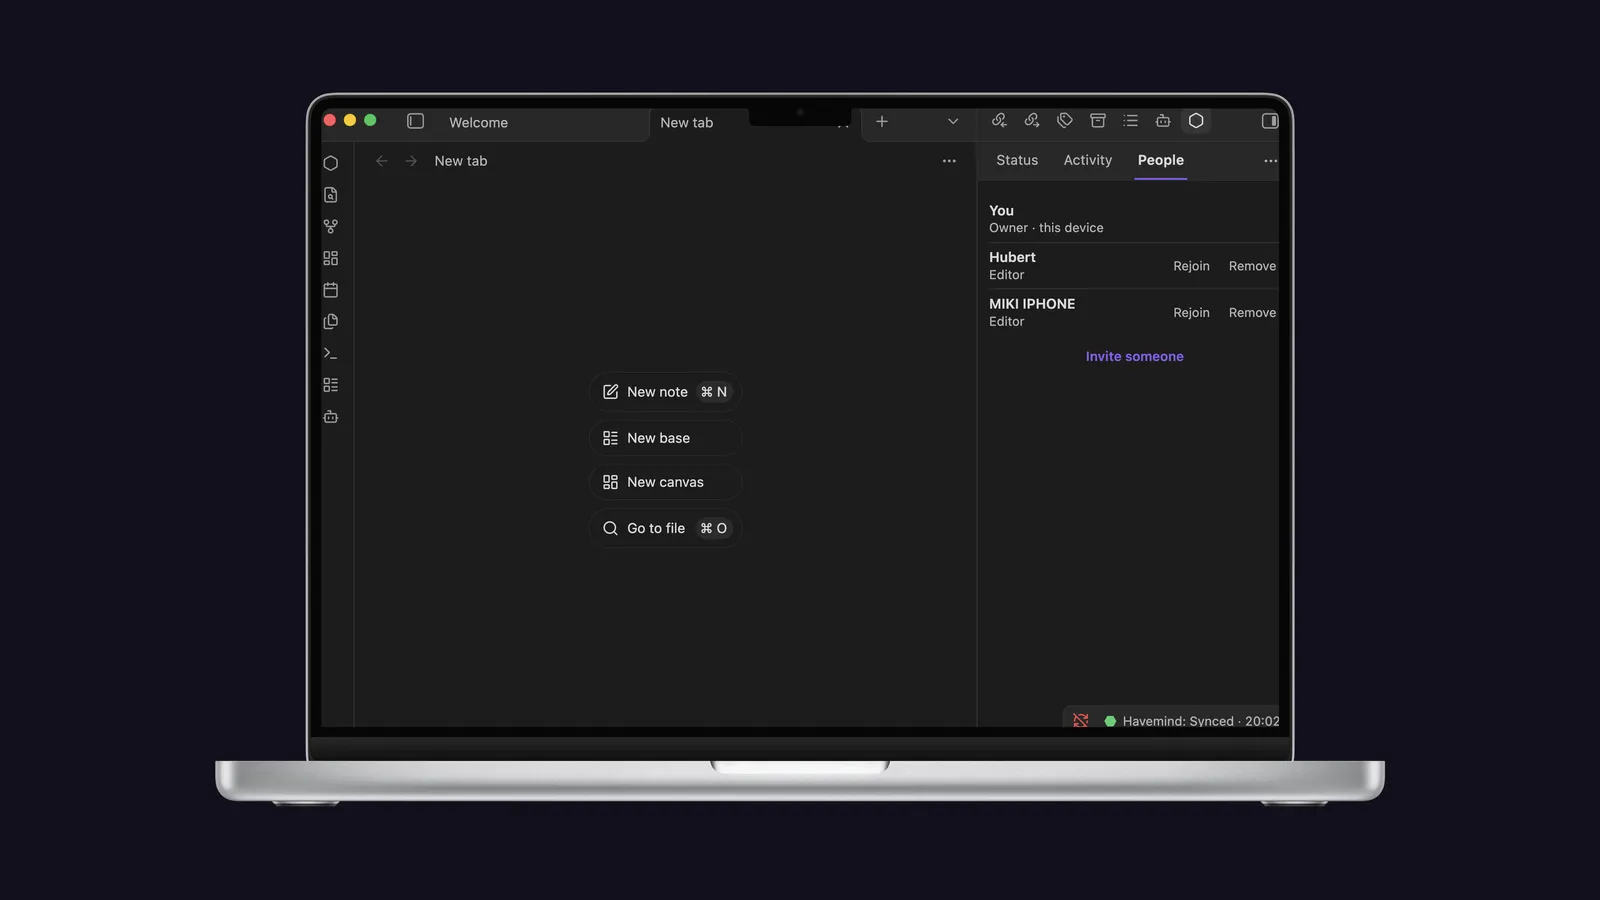
Task: Open command palette terminal icon in left ribbon
Action: coord(331,353)
